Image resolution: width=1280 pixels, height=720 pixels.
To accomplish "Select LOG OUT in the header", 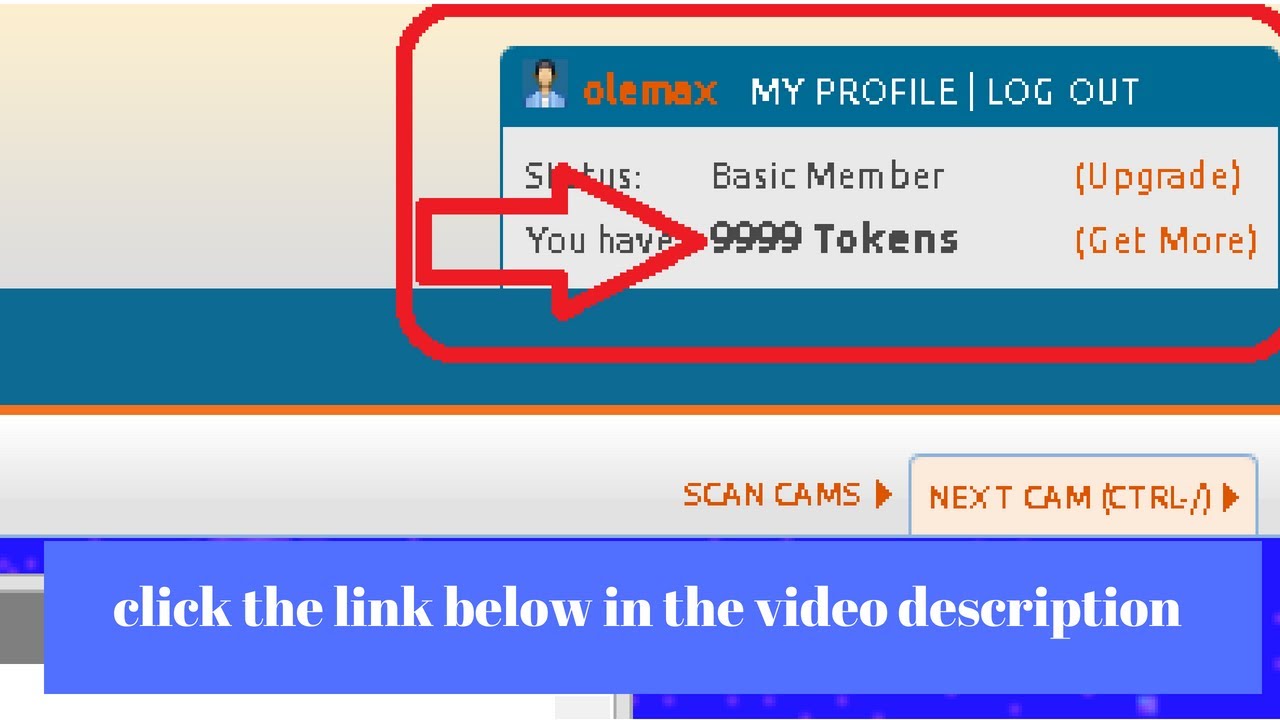I will 1063,92.
